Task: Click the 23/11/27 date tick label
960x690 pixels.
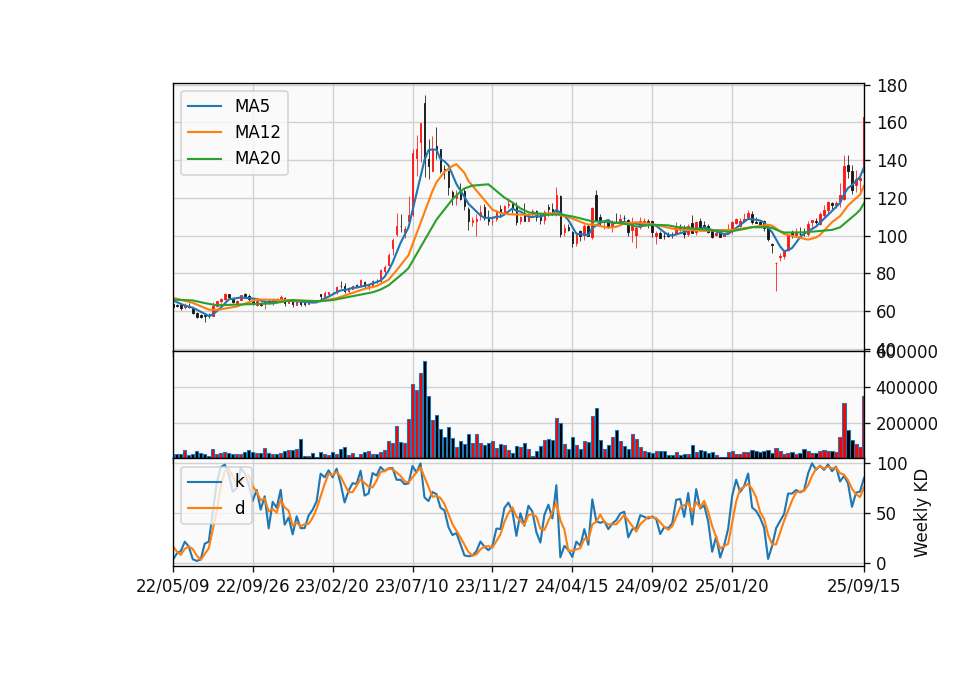Action: 492,586
